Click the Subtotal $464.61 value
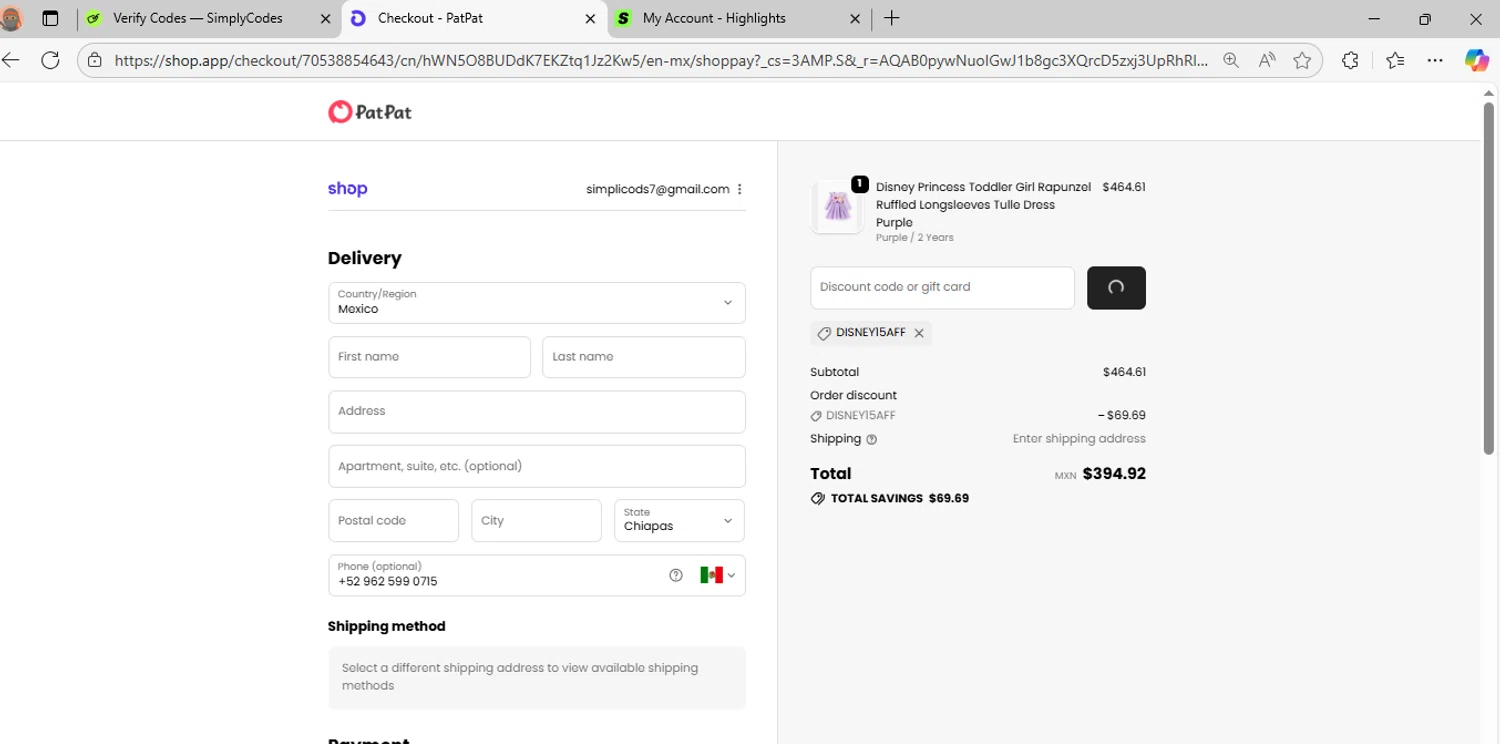Viewport: 1500px width, 744px height. (x=1124, y=372)
